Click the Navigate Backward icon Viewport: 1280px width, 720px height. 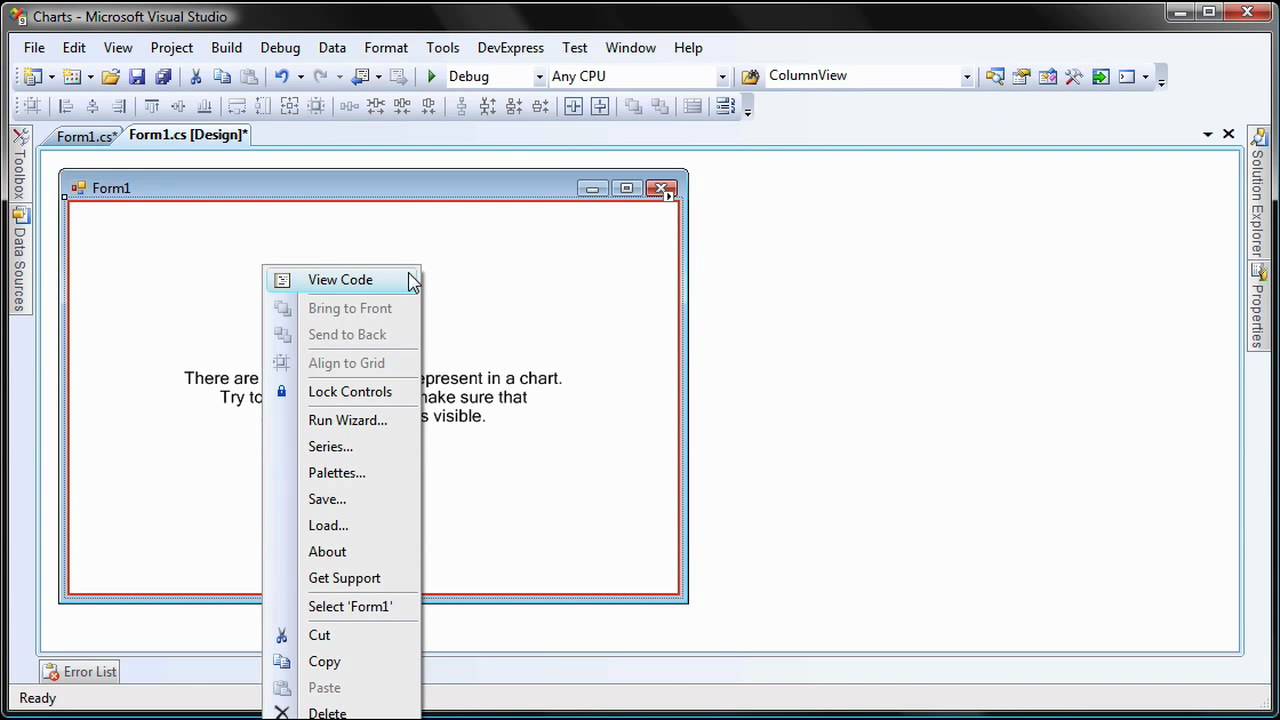pos(361,76)
